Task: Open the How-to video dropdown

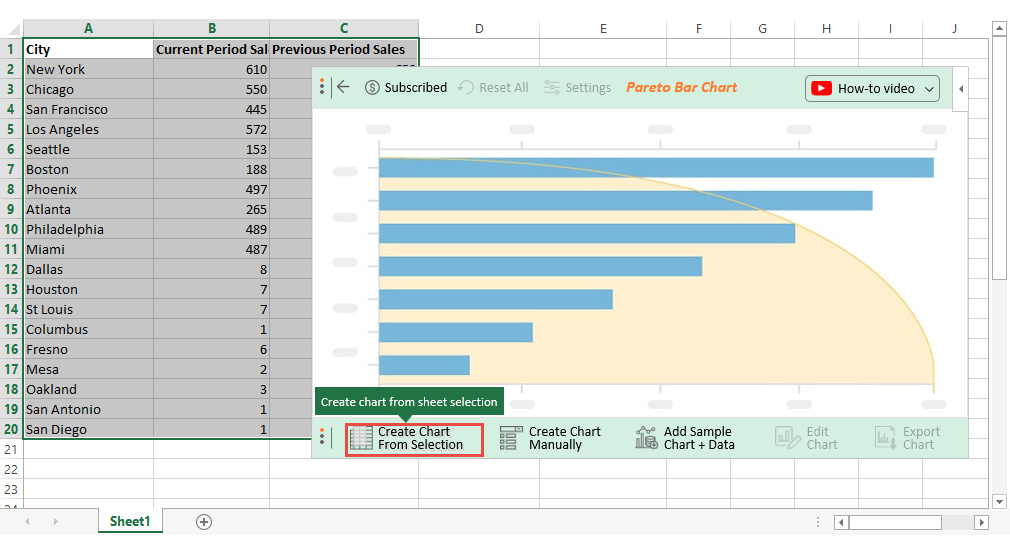Action: [x=872, y=88]
